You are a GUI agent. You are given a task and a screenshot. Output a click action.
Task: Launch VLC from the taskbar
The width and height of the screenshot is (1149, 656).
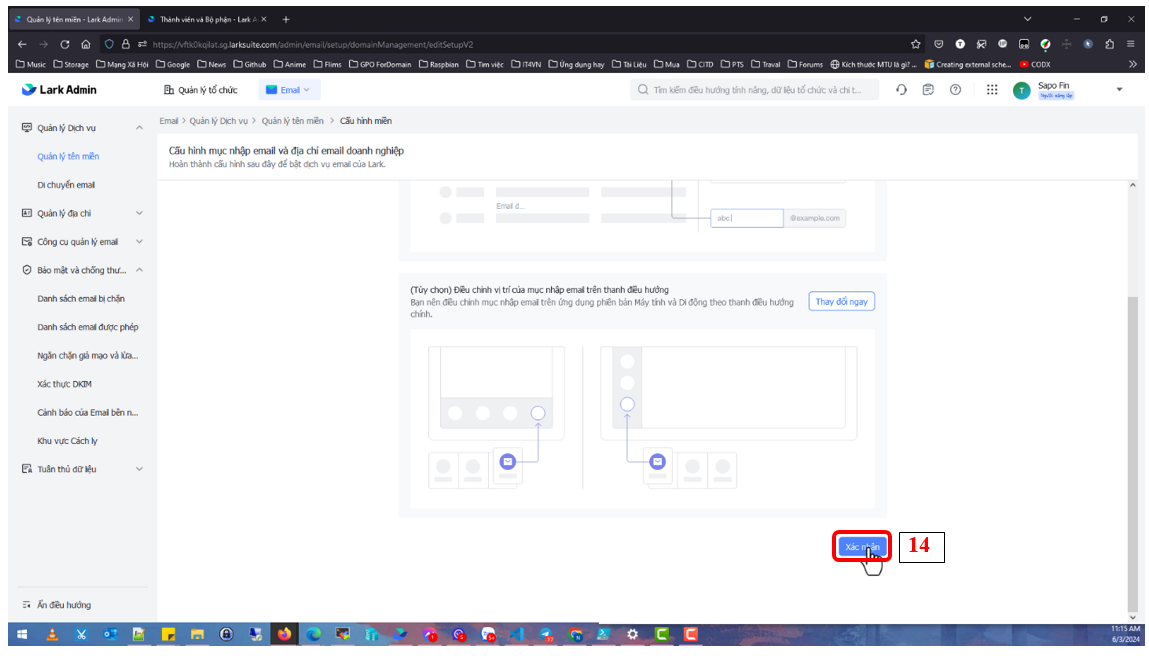[x=52, y=635]
